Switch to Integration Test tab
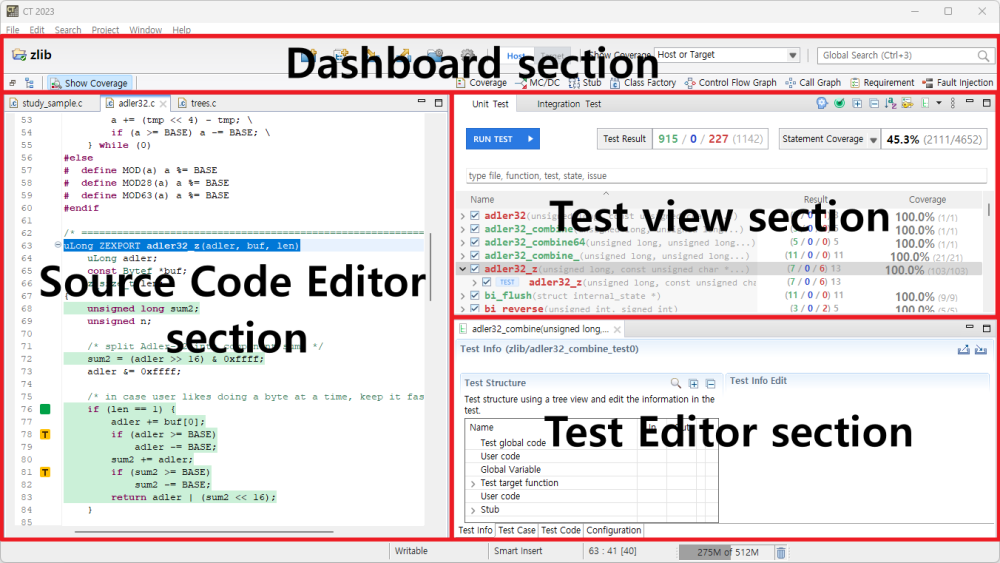The width and height of the screenshot is (1000, 563). [x=569, y=104]
